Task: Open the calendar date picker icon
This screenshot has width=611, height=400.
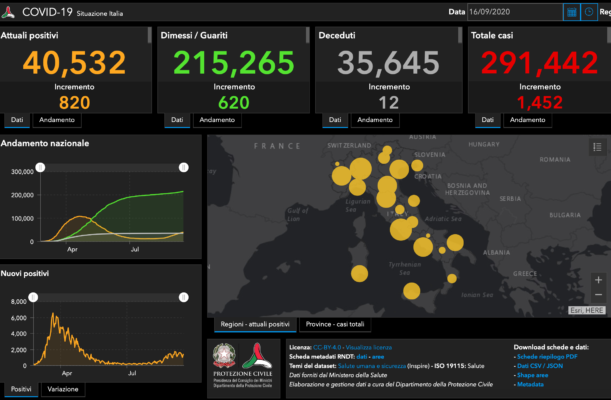Action: coord(571,12)
